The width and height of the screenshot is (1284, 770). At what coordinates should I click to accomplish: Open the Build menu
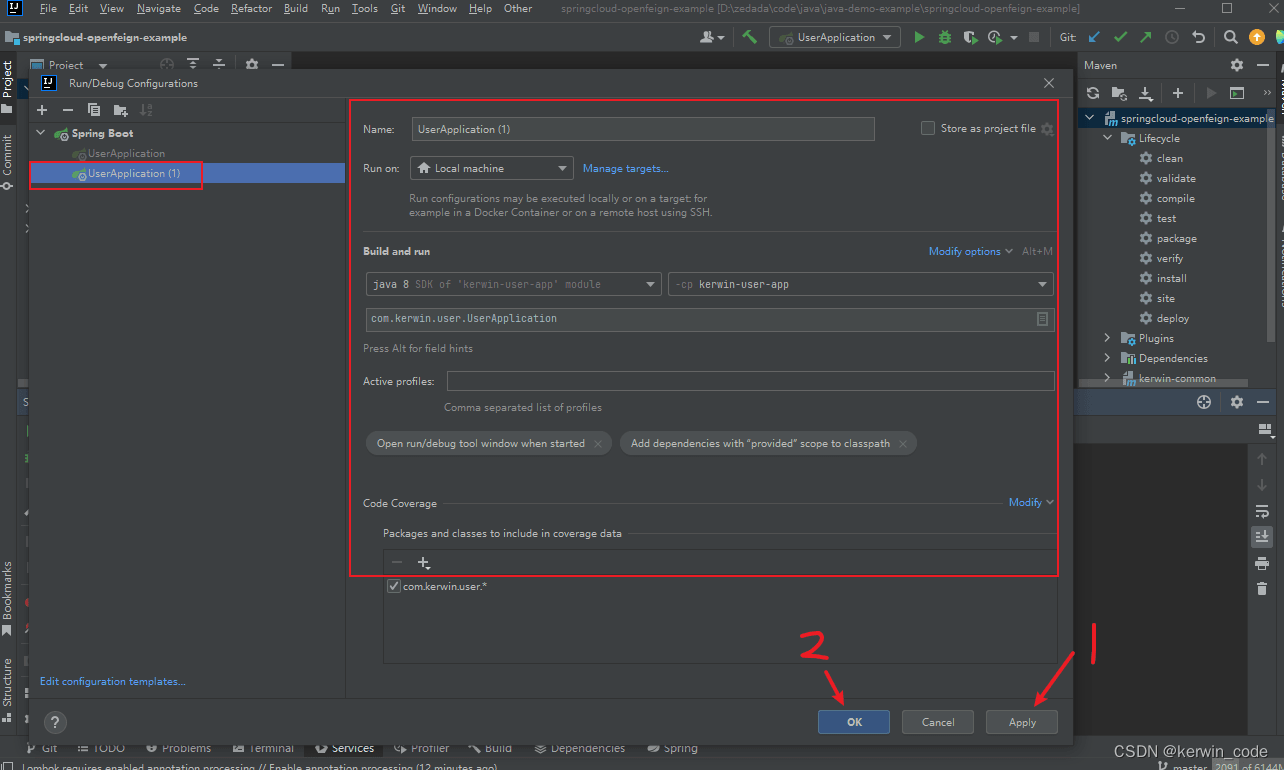click(x=296, y=8)
